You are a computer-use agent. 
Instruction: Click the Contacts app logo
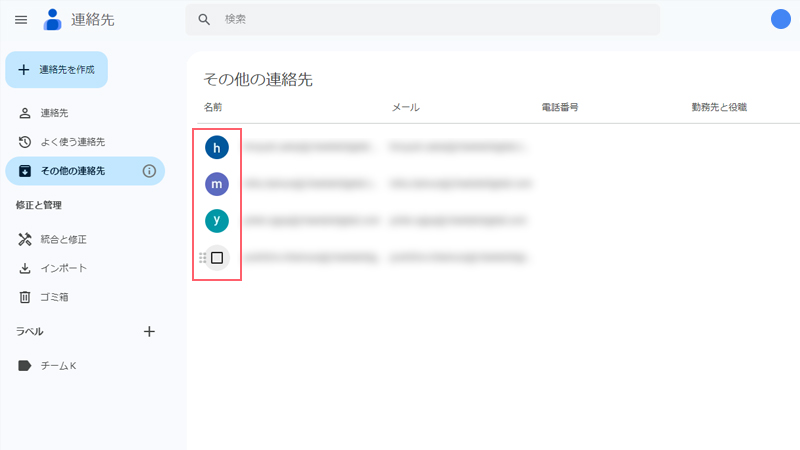pos(53,20)
